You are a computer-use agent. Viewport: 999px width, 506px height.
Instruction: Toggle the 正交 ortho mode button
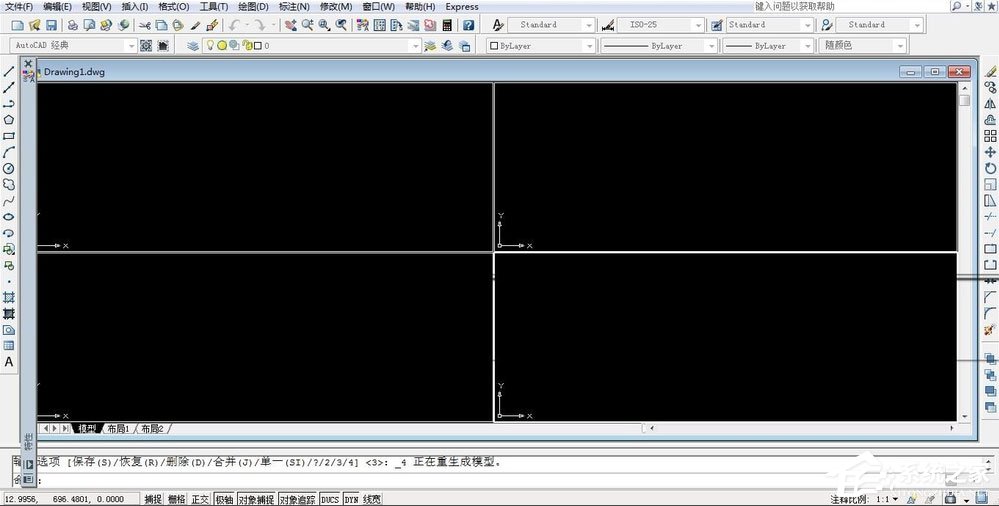coord(200,500)
